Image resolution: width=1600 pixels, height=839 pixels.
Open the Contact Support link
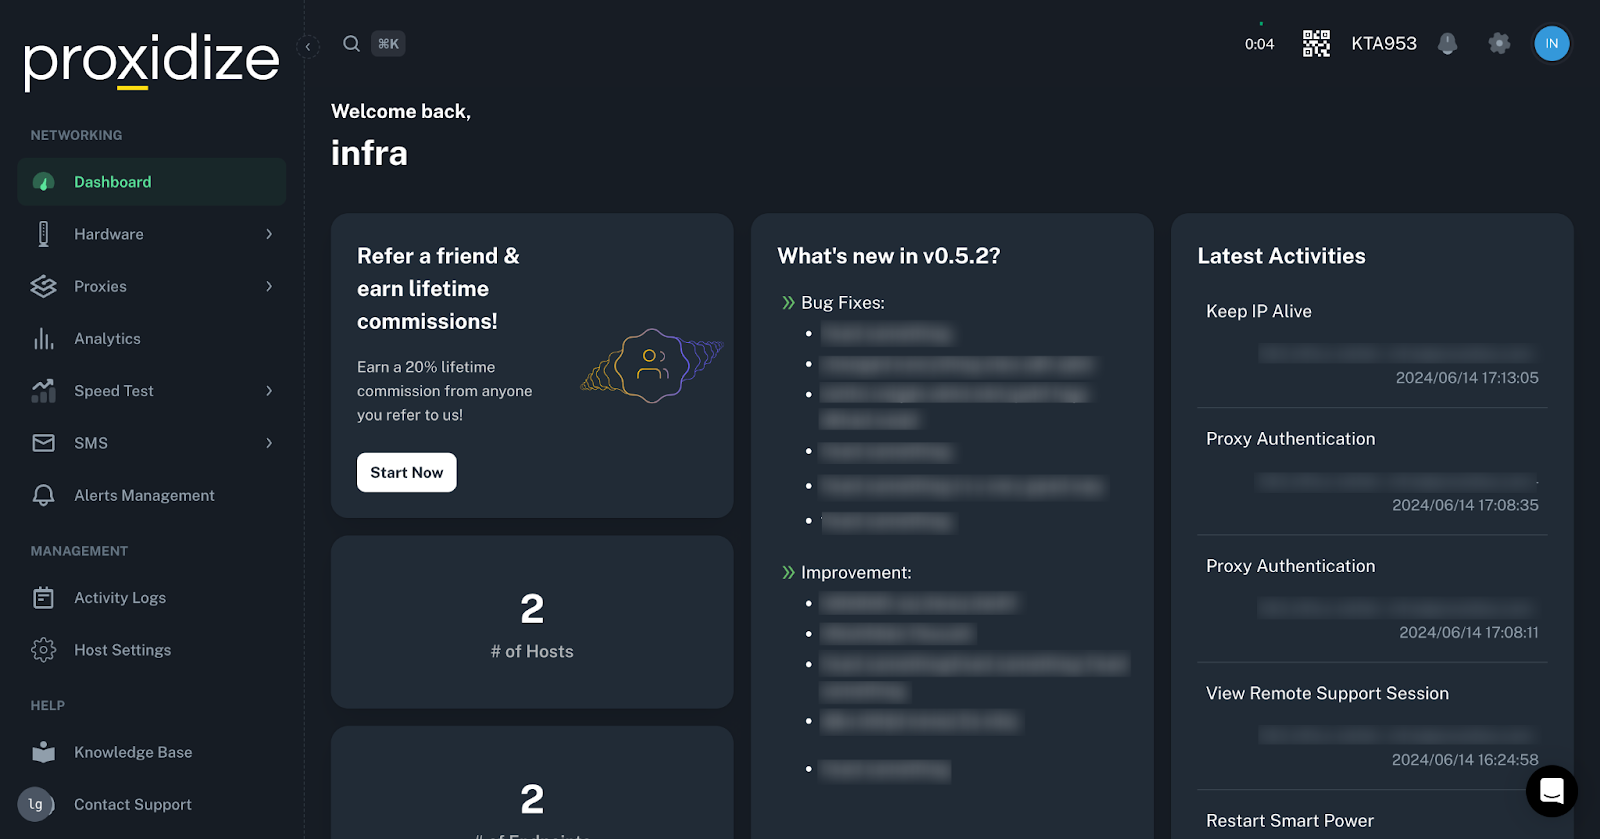pyautogui.click(x=151, y=804)
